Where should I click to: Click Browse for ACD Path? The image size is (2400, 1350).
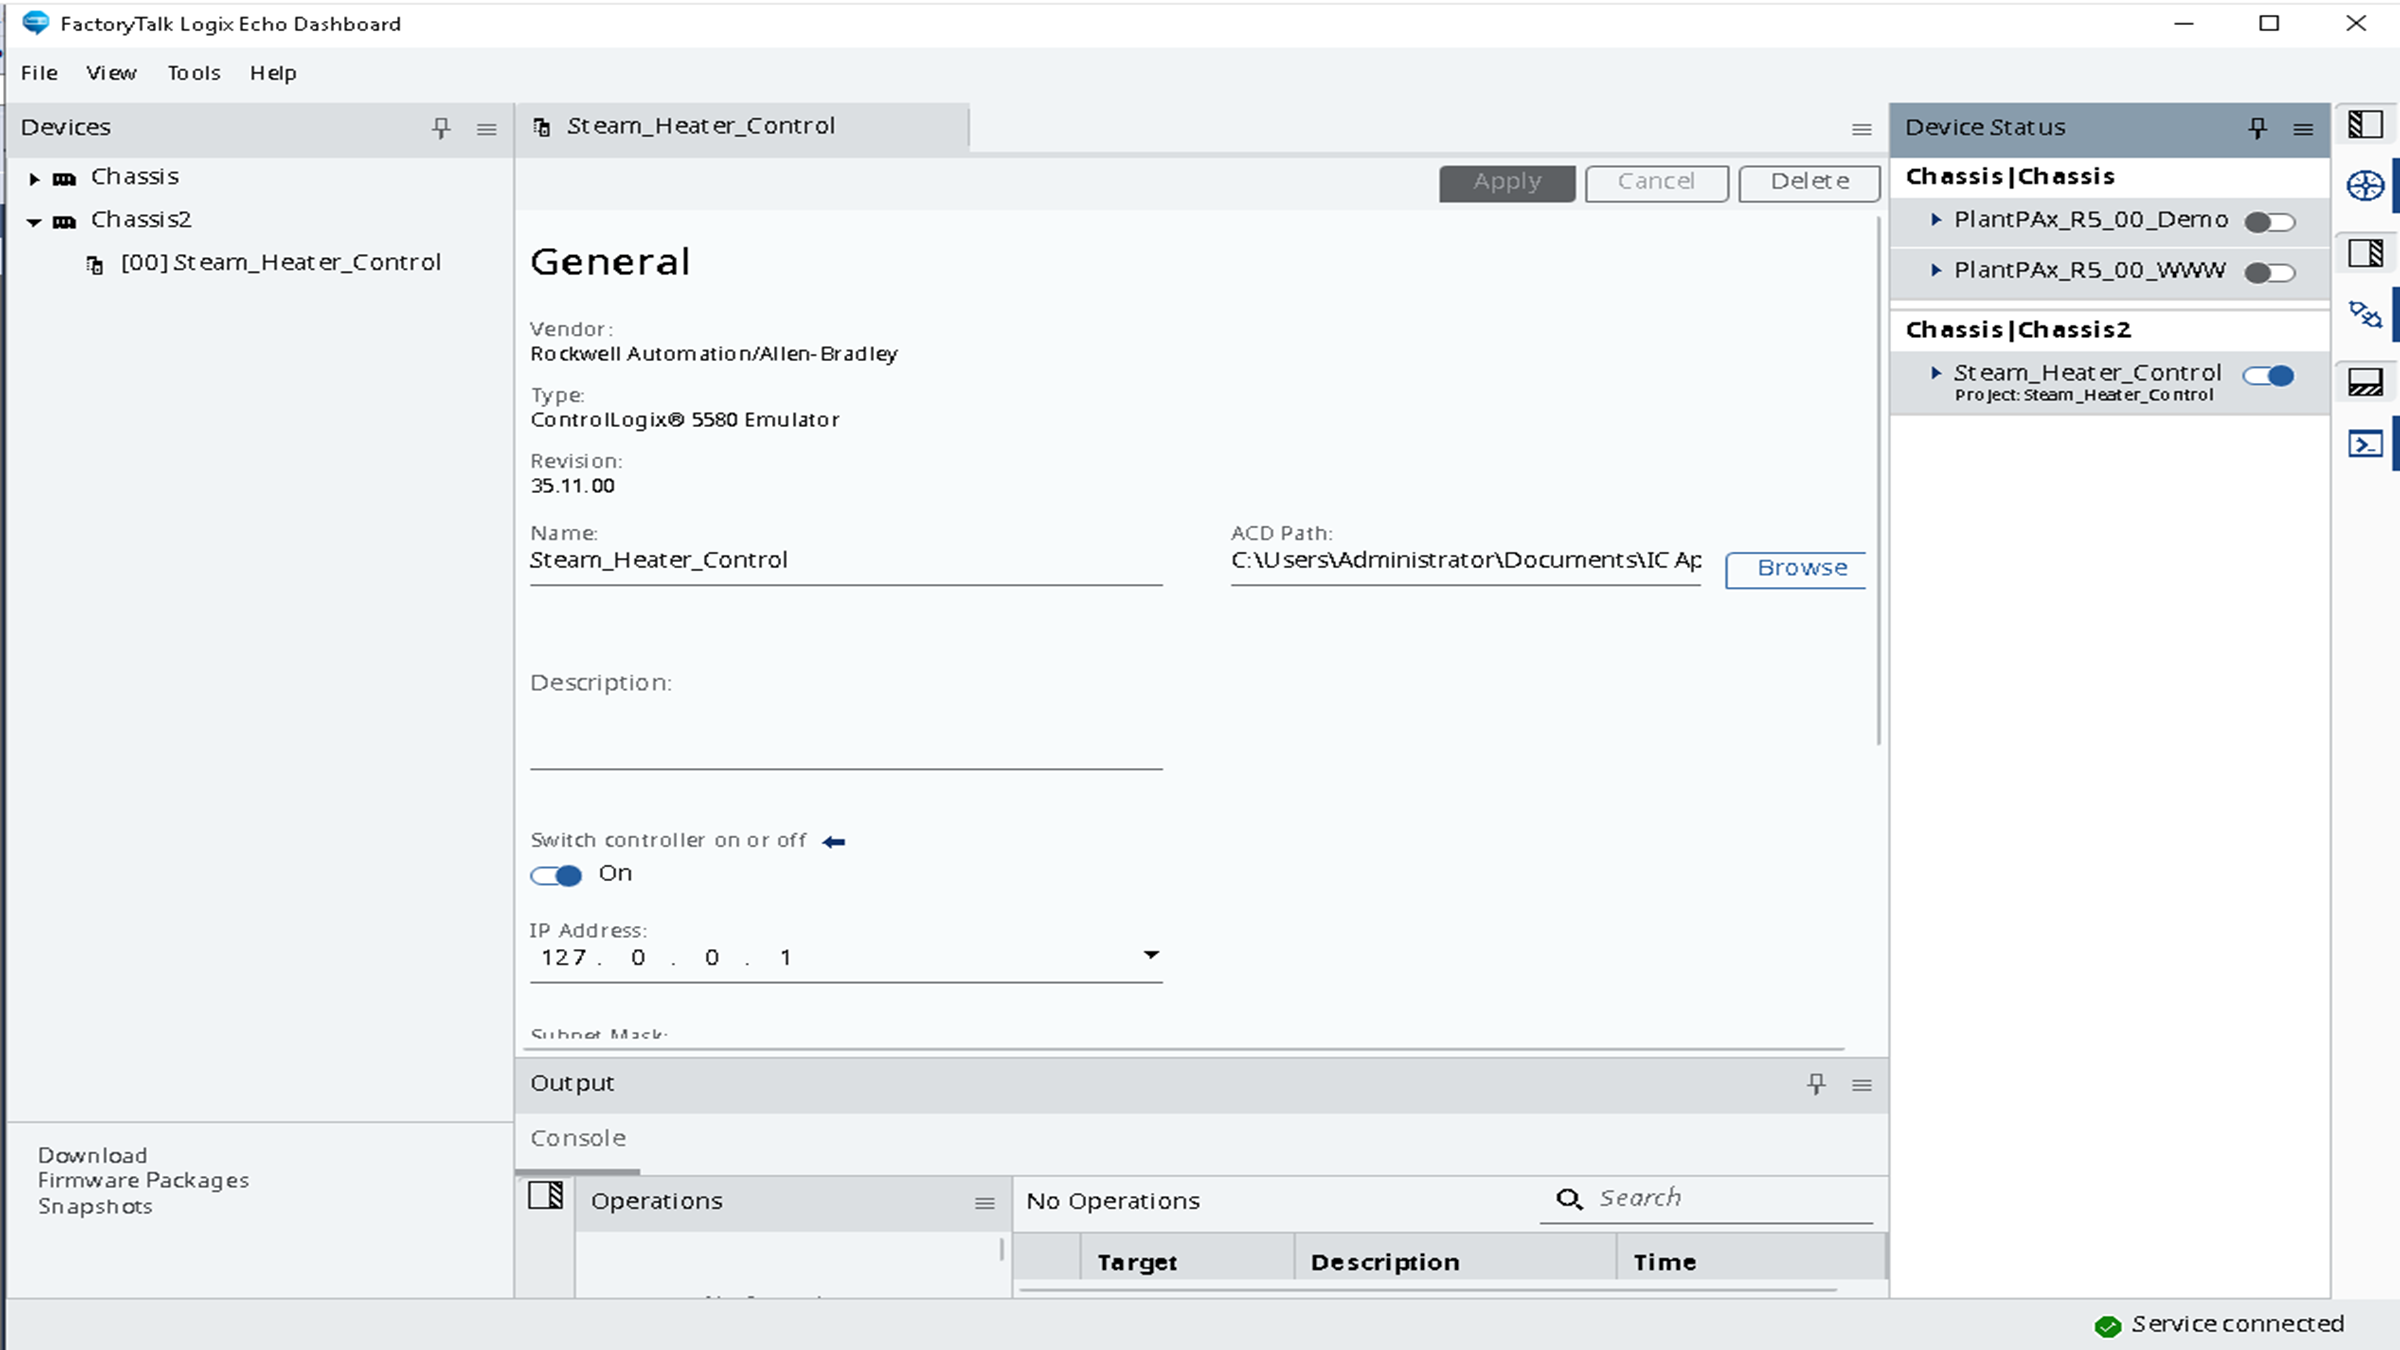click(x=1797, y=569)
